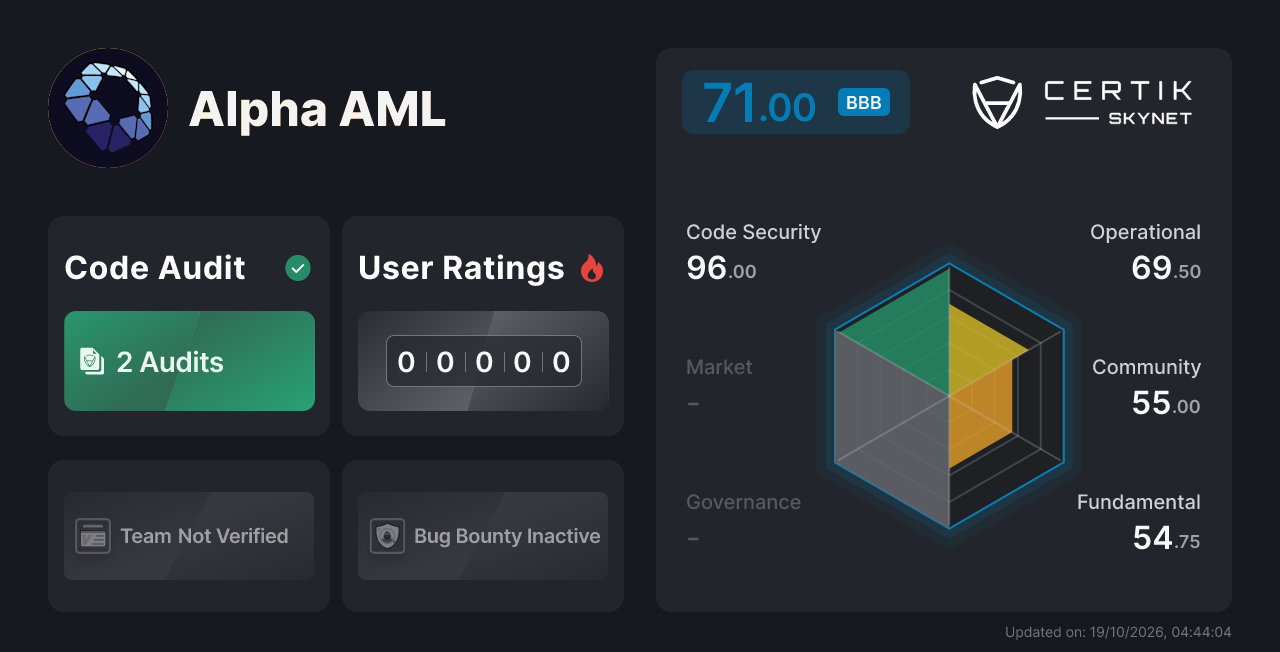
Task: Click the flame icon beside User Ratings
Action: [592, 268]
